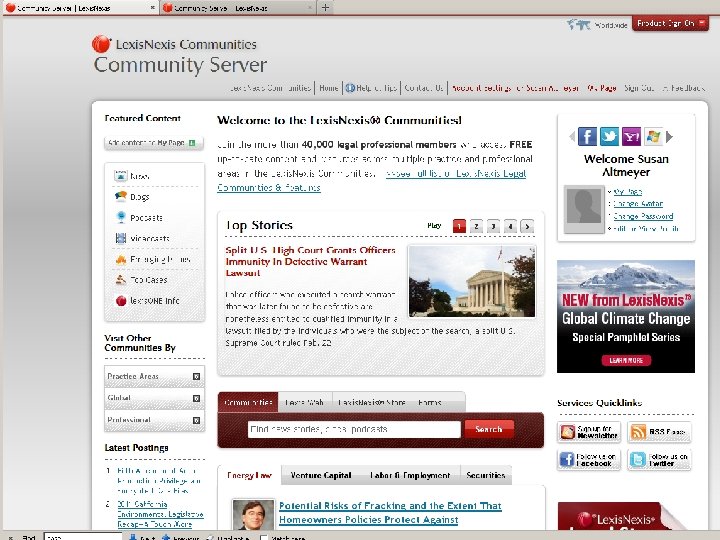Select the LexisNexis Store search tab
This screenshot has width=720, height=540.
(x=371, y=402)
